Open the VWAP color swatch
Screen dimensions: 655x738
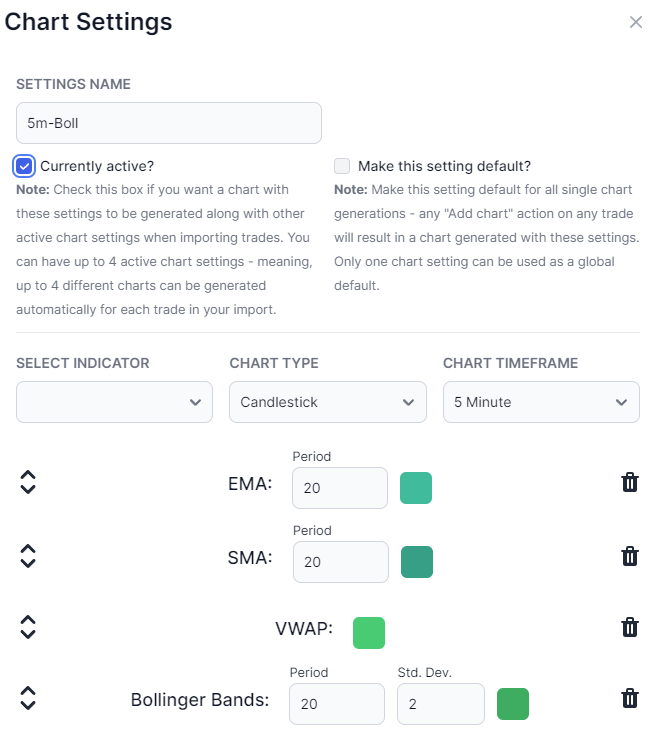point(369,633)
